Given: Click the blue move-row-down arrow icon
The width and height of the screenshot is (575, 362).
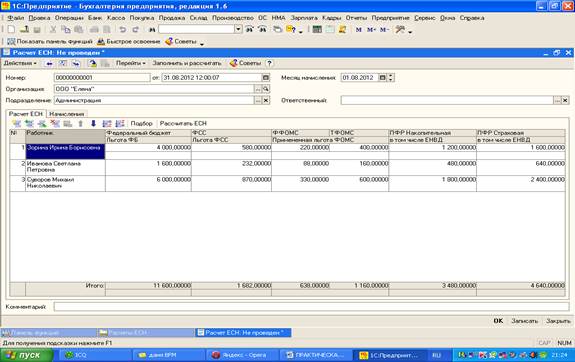Looking at the screenshot, I should click(93, 124).
